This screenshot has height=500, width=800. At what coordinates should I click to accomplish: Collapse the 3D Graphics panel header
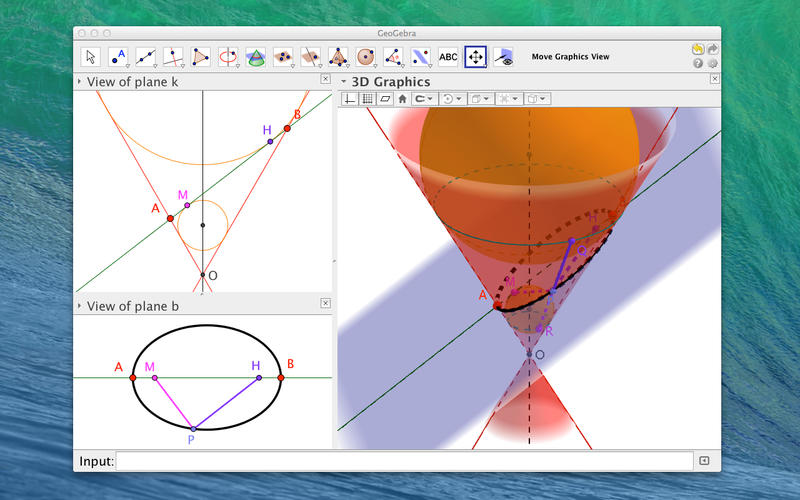coord(344,82)
